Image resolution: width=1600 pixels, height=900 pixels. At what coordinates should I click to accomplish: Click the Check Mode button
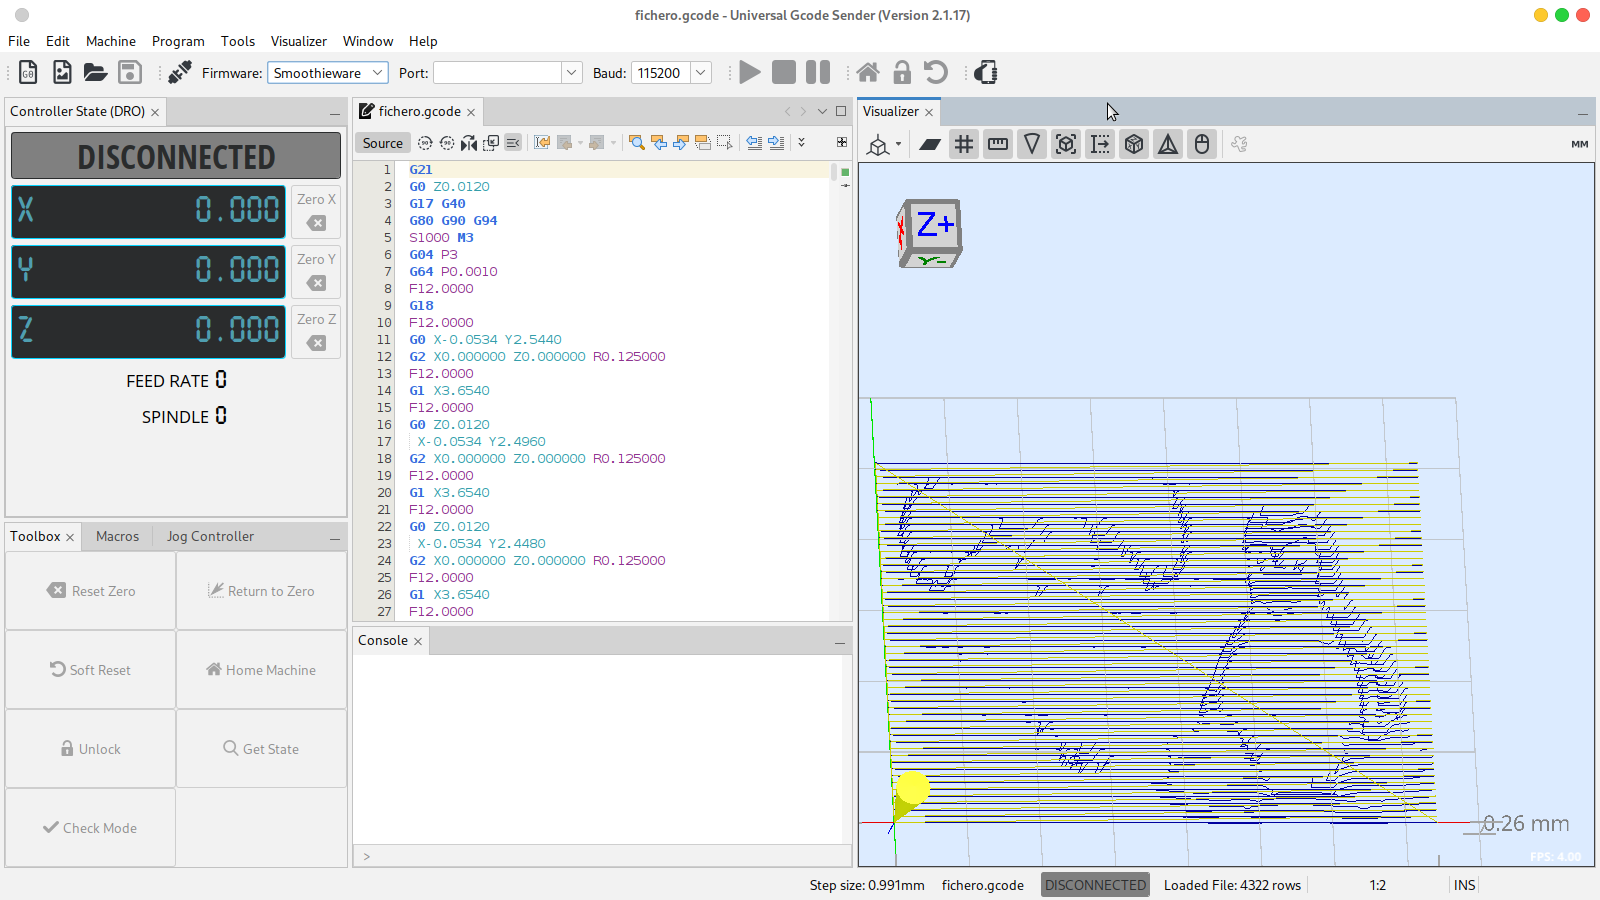pos(90,828)
